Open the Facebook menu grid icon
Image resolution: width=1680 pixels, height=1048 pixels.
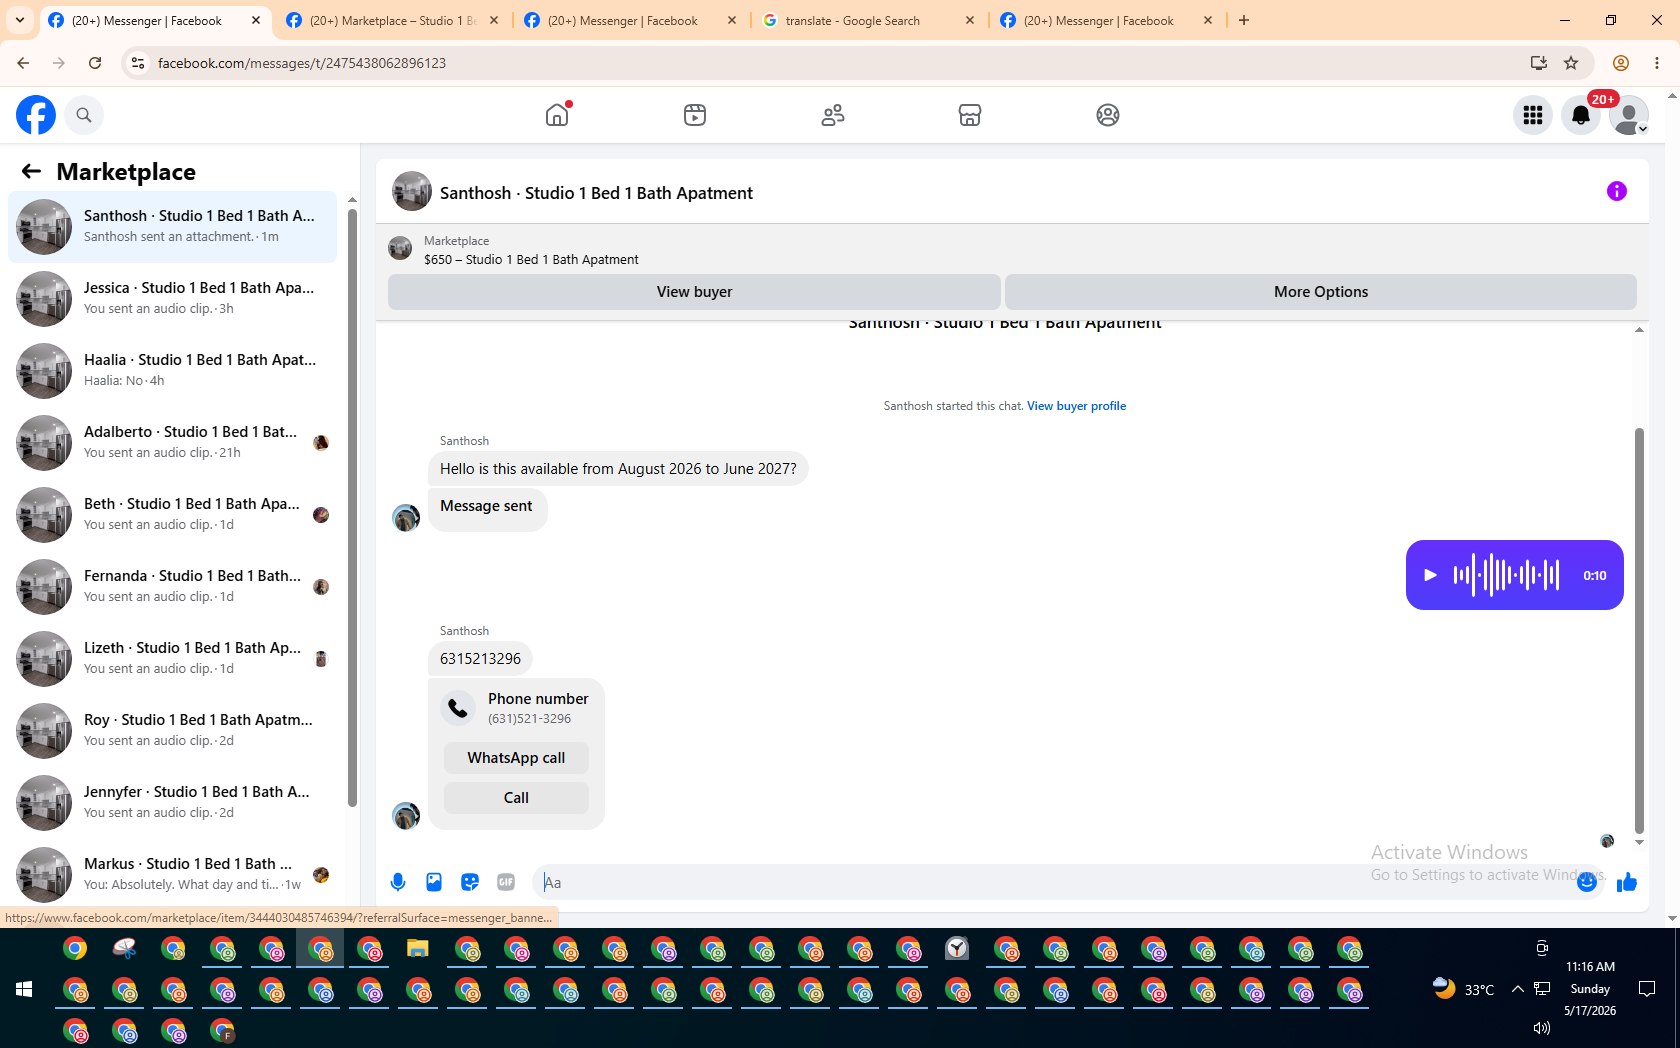[x=1533, y=115]
